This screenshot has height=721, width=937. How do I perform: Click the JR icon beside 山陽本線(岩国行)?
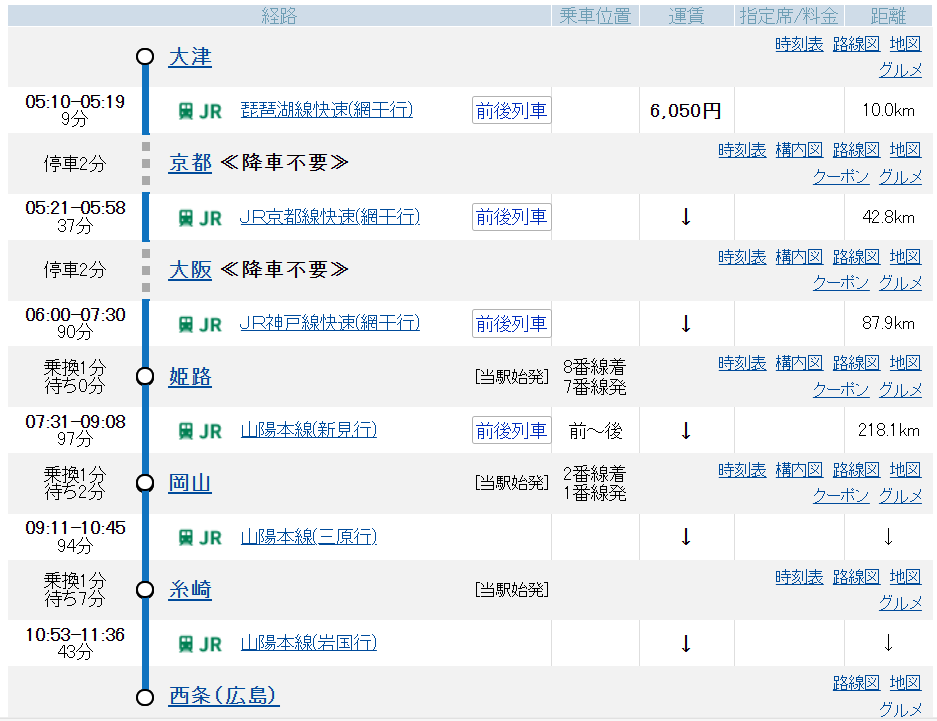(x=199, y=644)
